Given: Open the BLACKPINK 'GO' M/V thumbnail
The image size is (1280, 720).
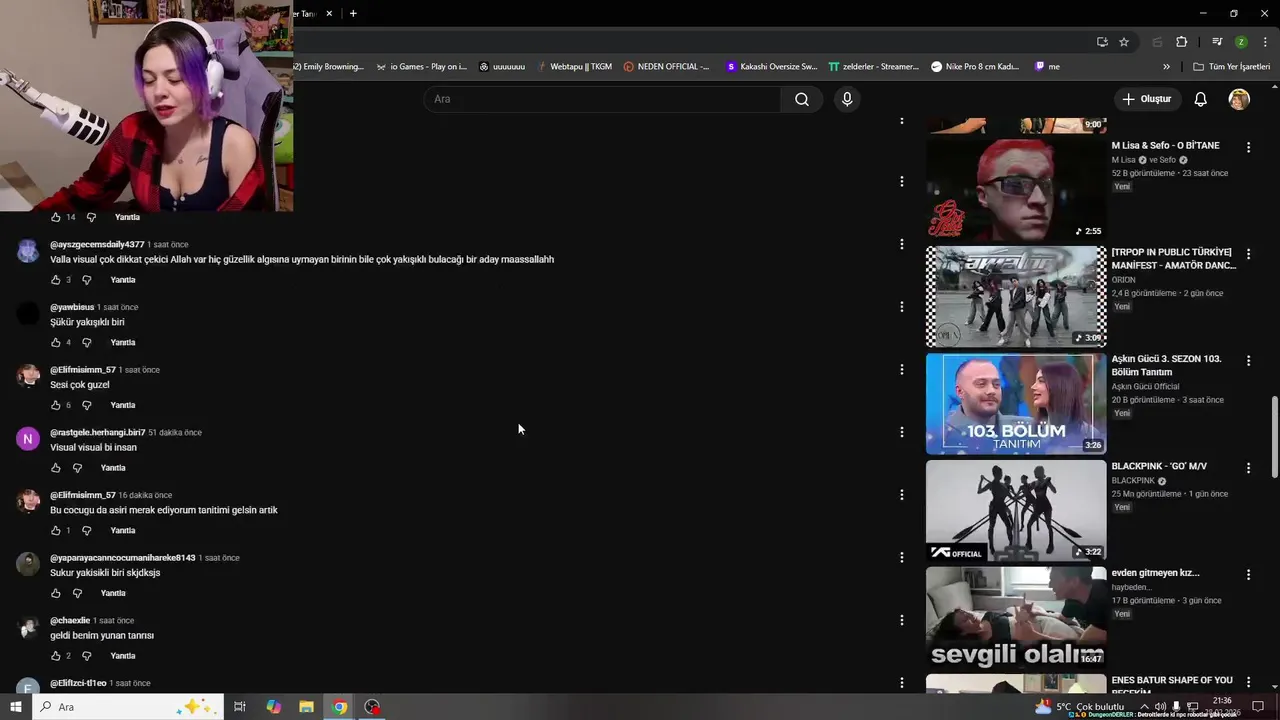Looking at the screenshot, I should (1016, 510).
